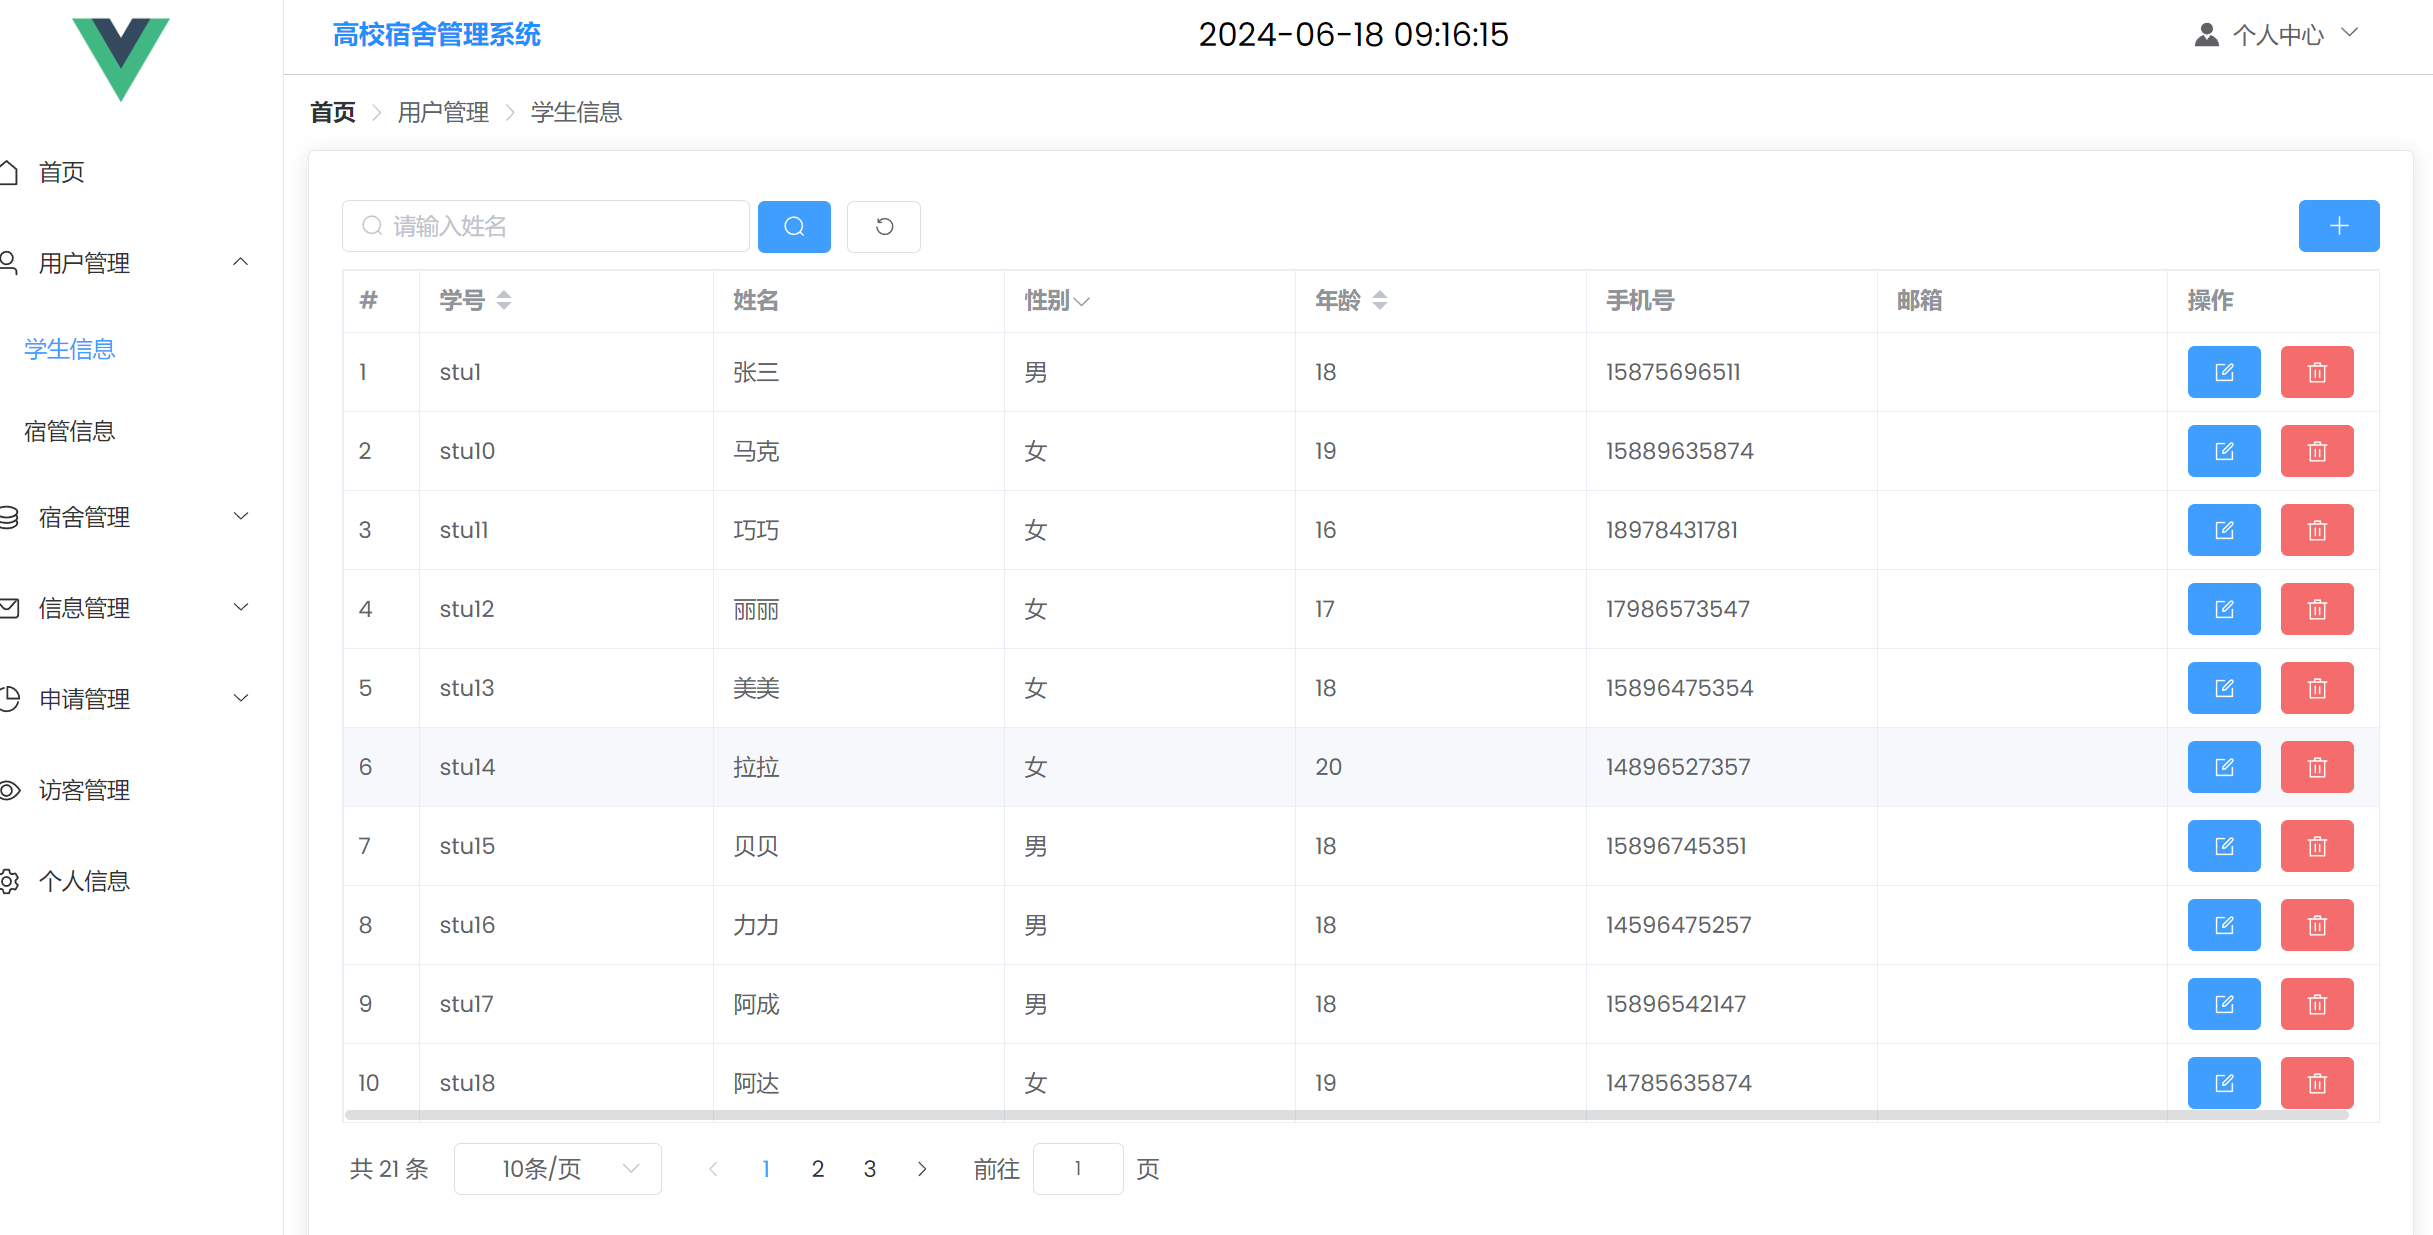
Task: Open the 性别 column filter dropdown
Action: [1084, 302]
